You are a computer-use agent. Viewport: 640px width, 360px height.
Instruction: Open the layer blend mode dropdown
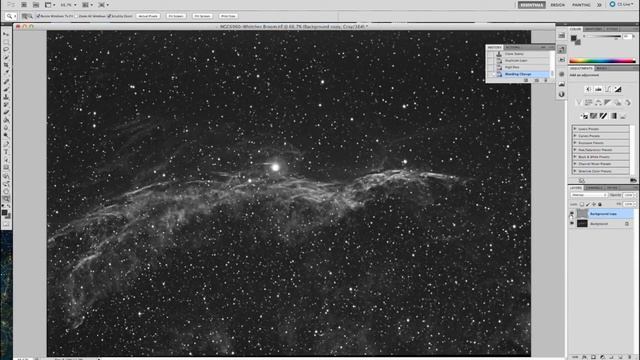pyautogui.click(x=589, y=195)
